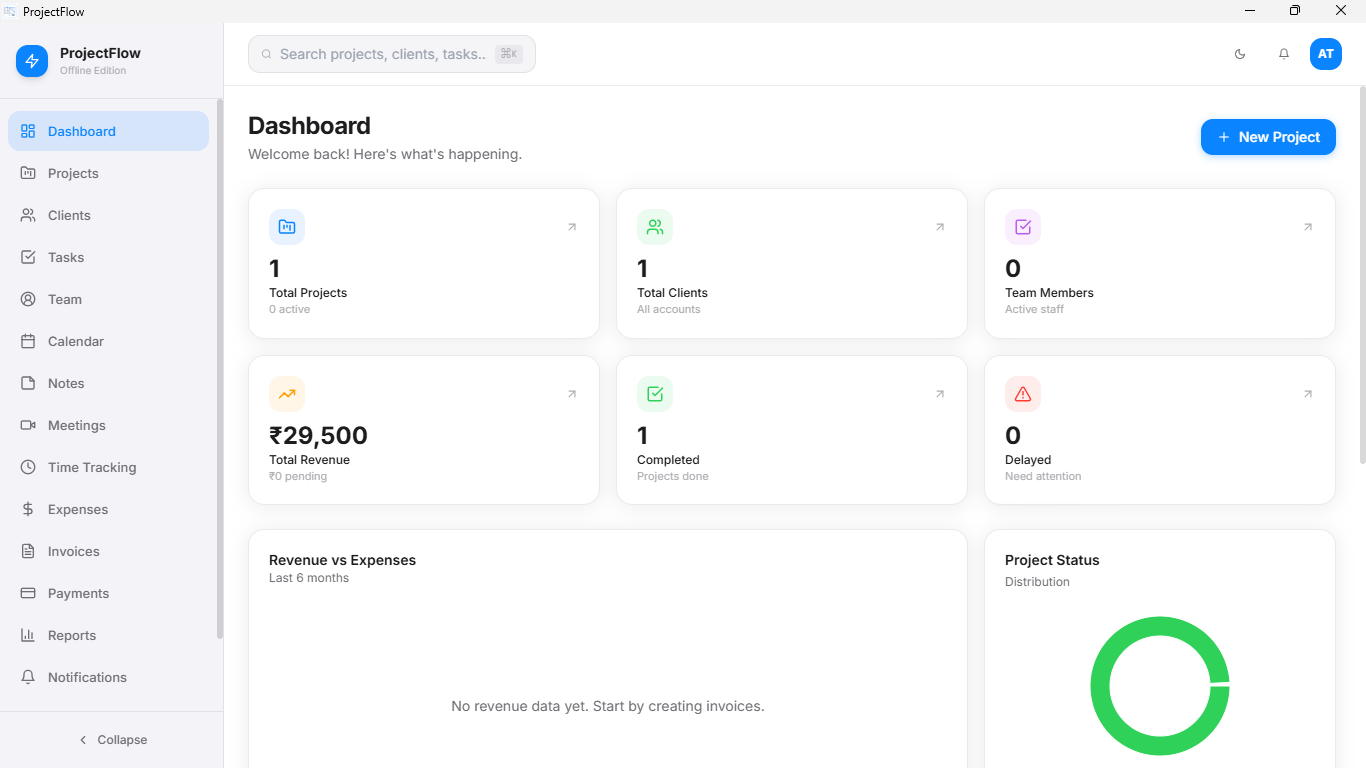The width and height of the screenshot is (1366, 768).
Task: Click the green people icon on Total Clients card
Action: click(655, 227)
